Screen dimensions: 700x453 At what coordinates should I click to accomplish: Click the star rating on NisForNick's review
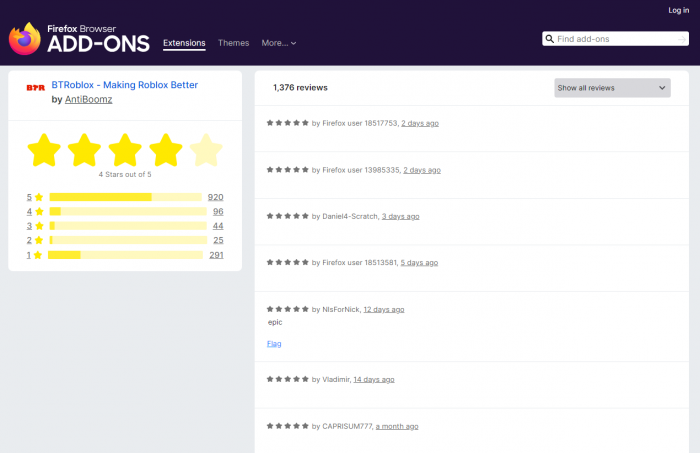[x=288, y=309]
